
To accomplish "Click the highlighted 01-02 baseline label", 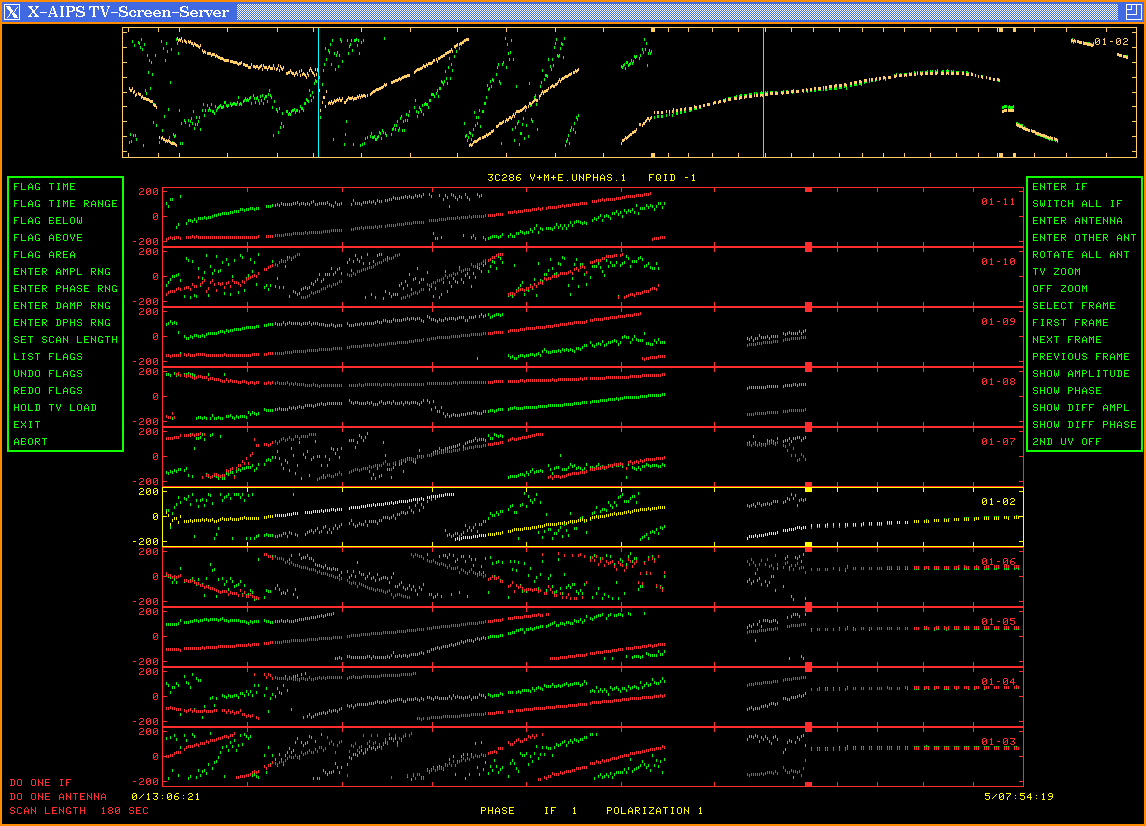I will 998,501.
